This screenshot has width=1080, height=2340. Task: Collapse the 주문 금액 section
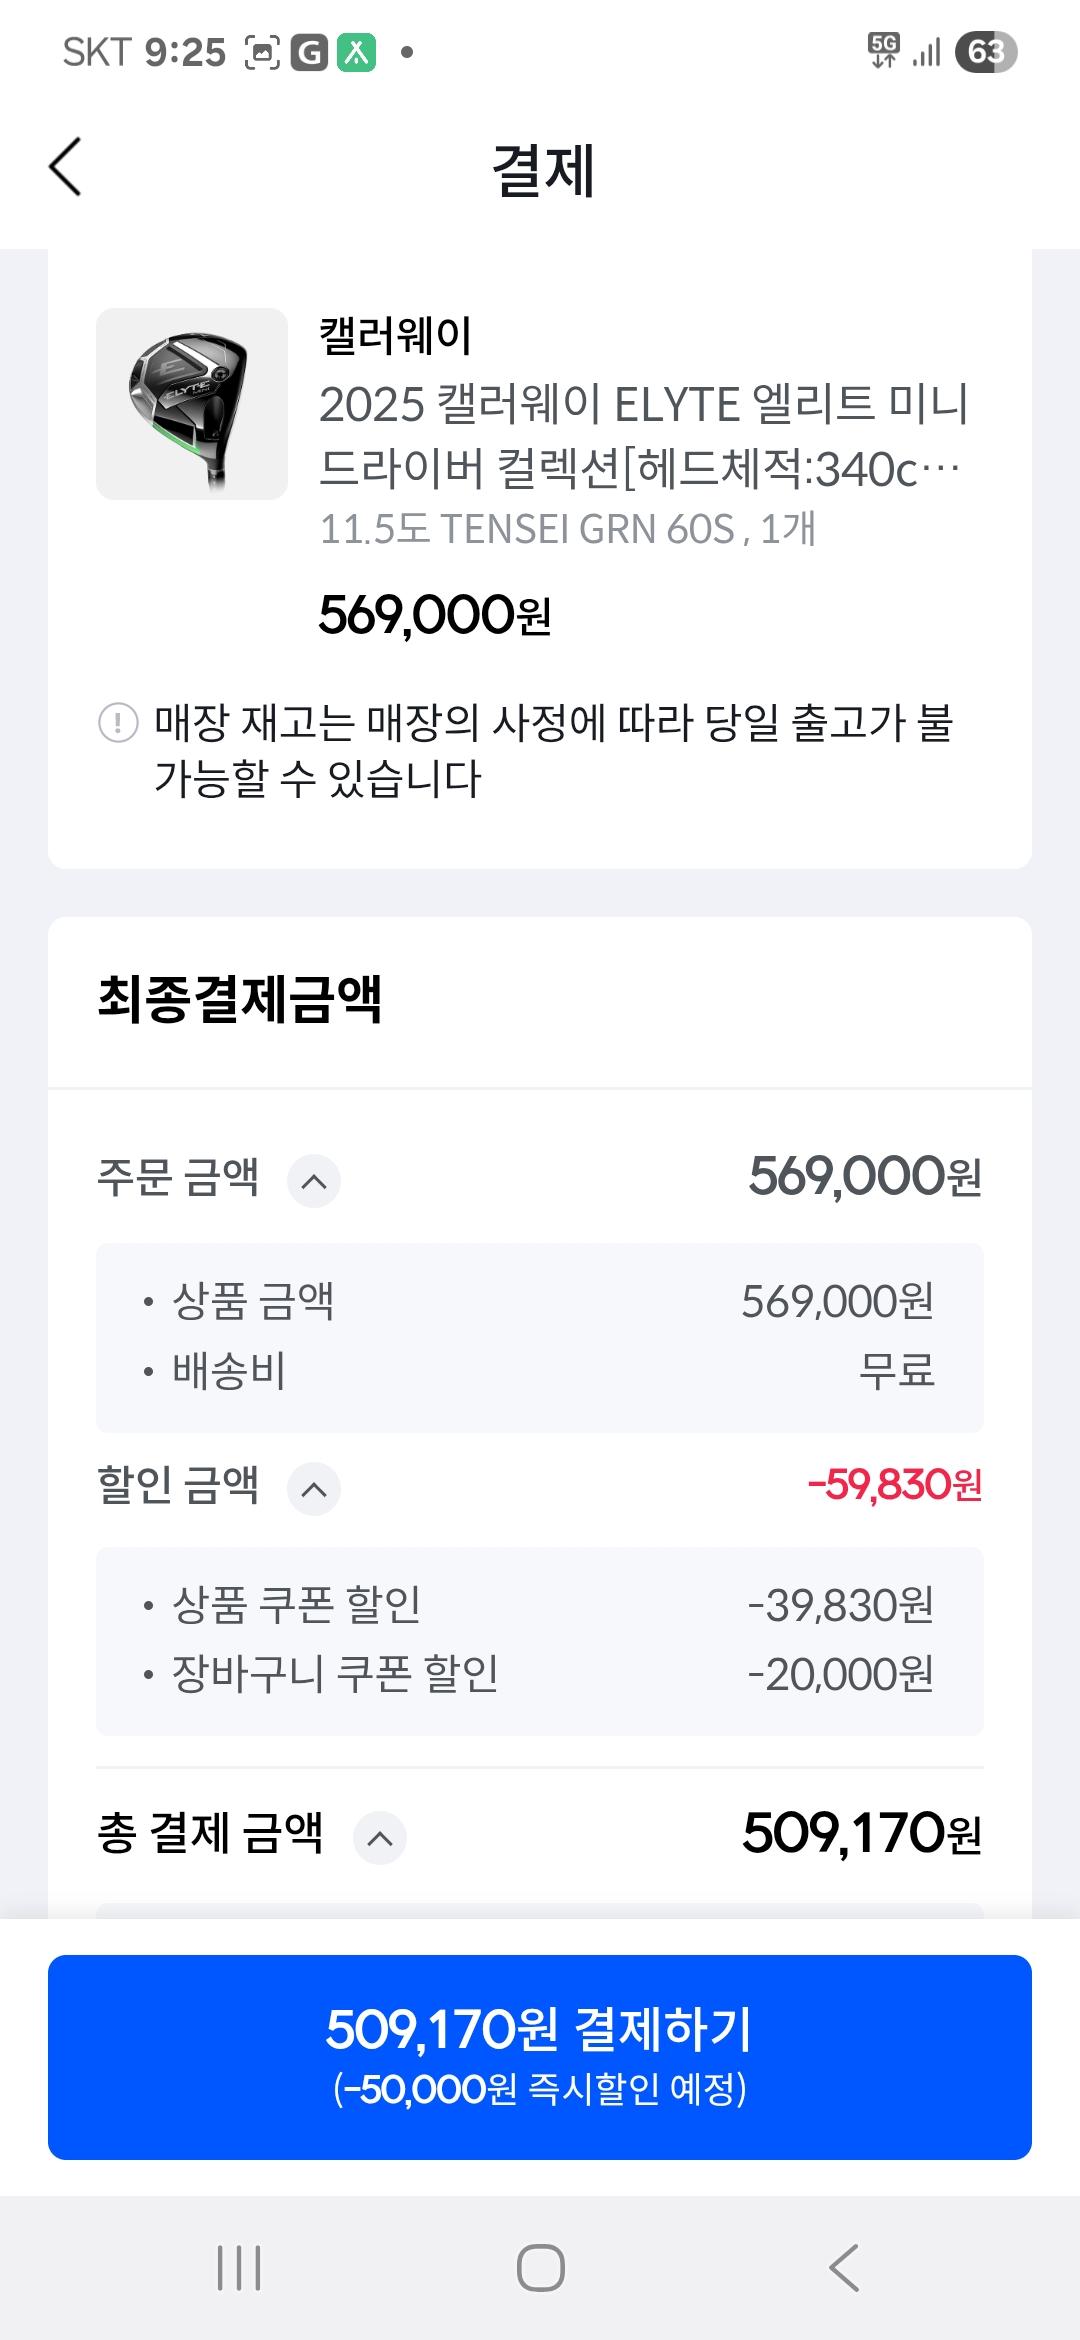tap(314, 1181)
